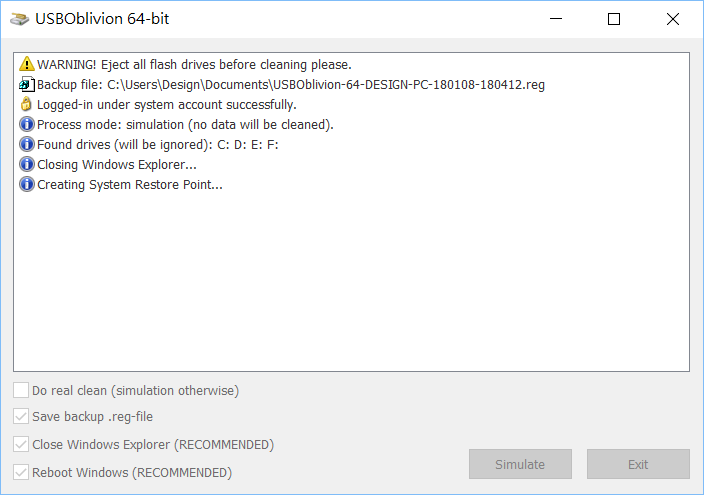Toggle the Reboot Windows checkbox
The height and width of the screenshot is (495, 704).
[21, 473]
